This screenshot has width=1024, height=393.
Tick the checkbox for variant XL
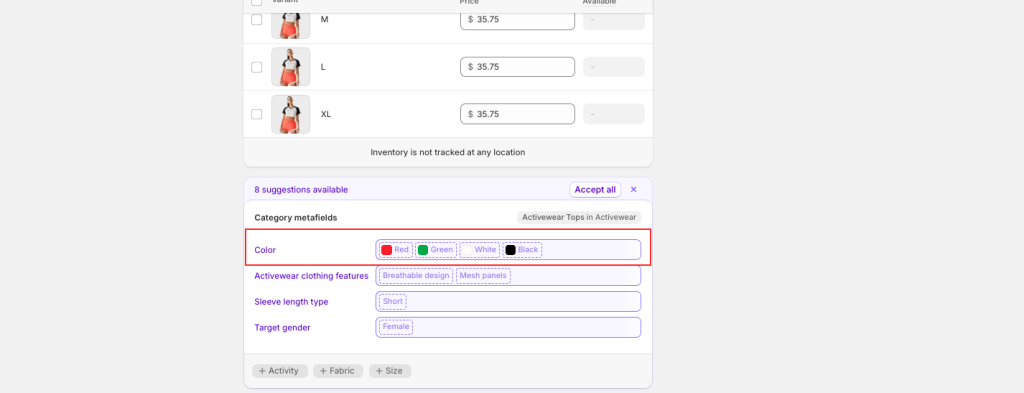[x=257, y=114]
